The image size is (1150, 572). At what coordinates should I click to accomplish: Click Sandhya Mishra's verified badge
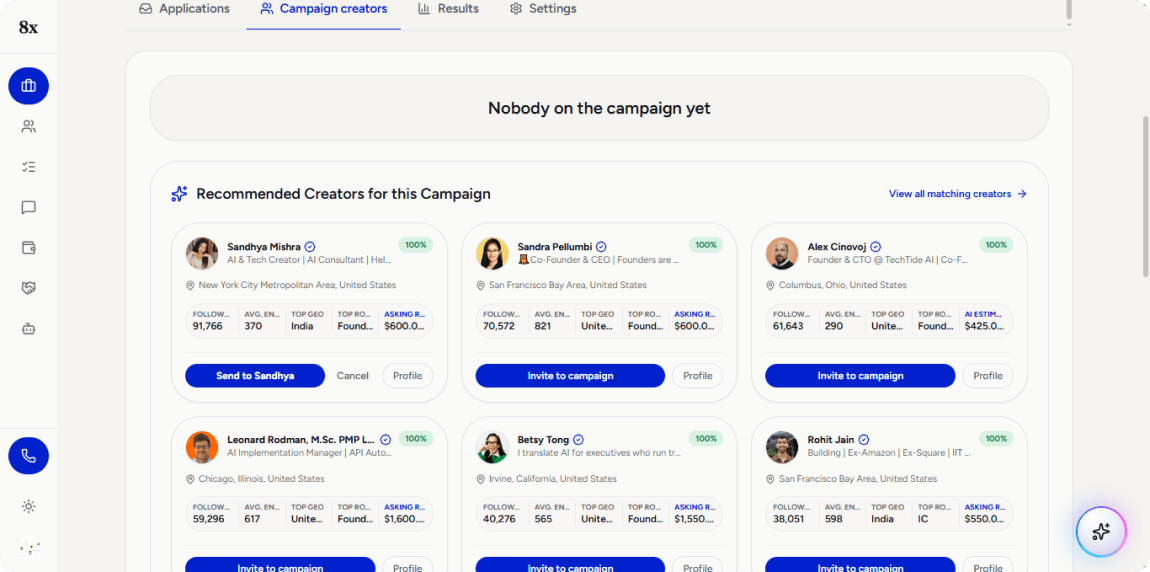point(310,247)
